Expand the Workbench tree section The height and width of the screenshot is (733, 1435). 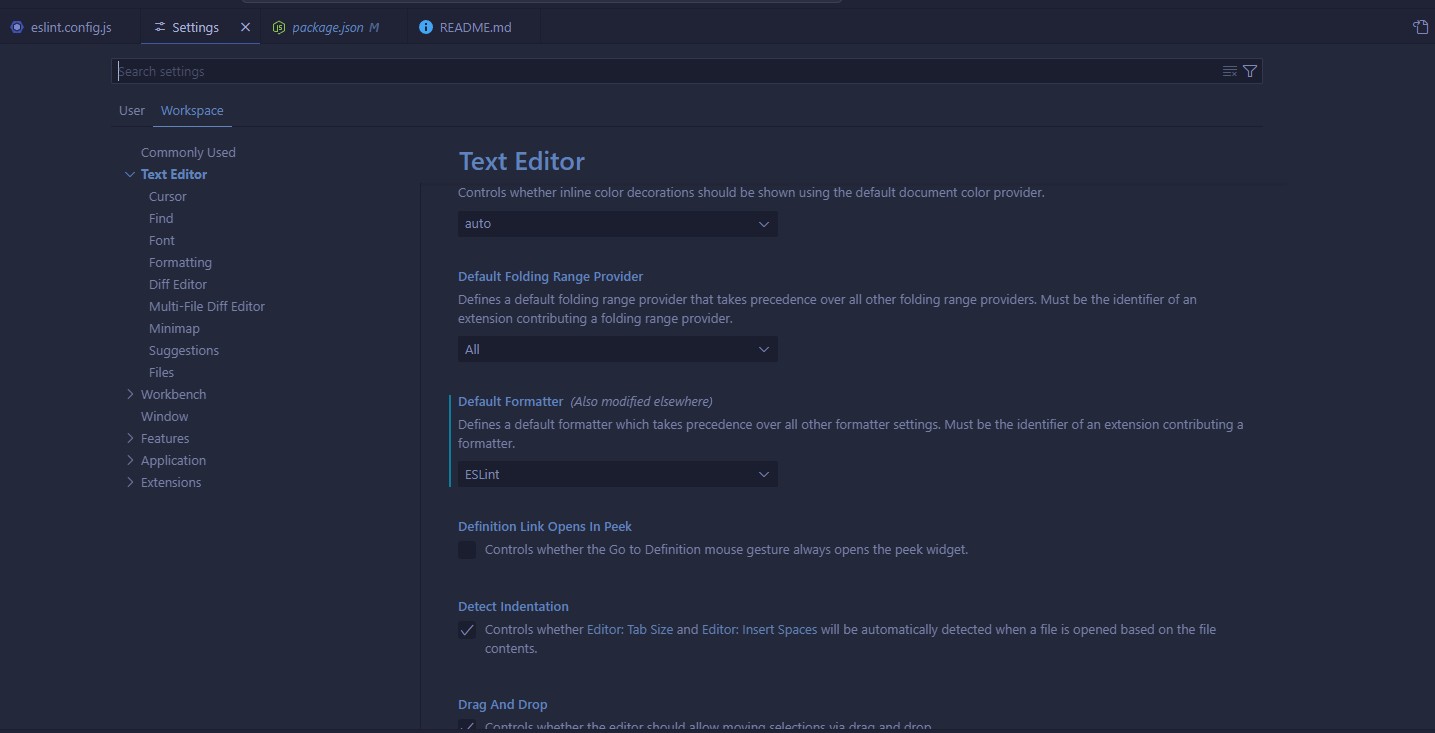point(130,394)
